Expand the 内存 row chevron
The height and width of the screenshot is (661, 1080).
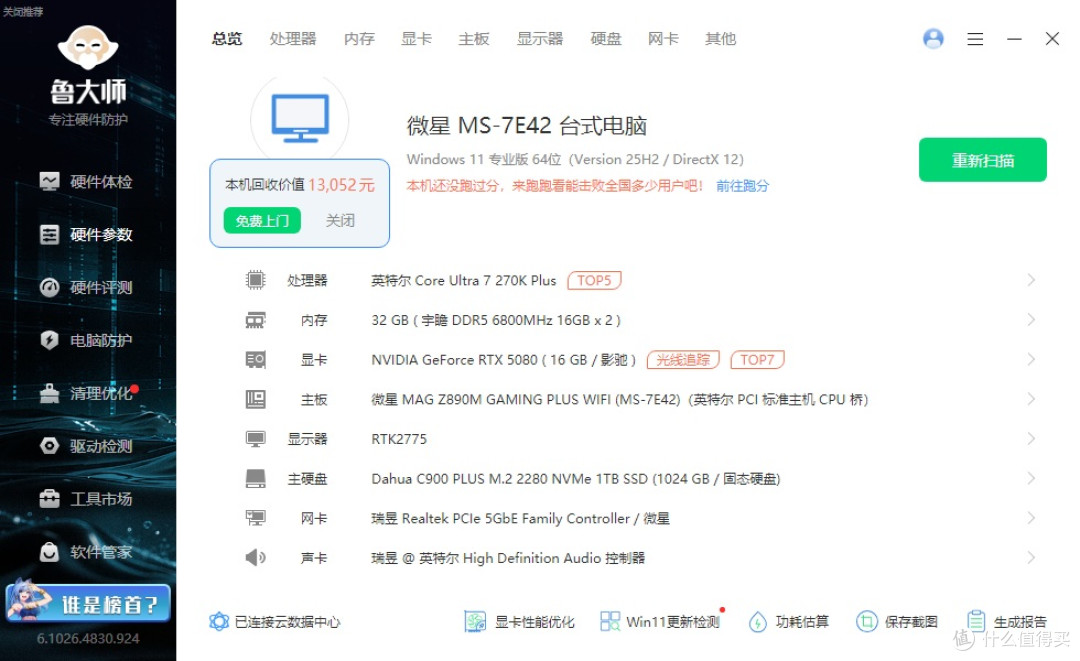pos(1031,319)
